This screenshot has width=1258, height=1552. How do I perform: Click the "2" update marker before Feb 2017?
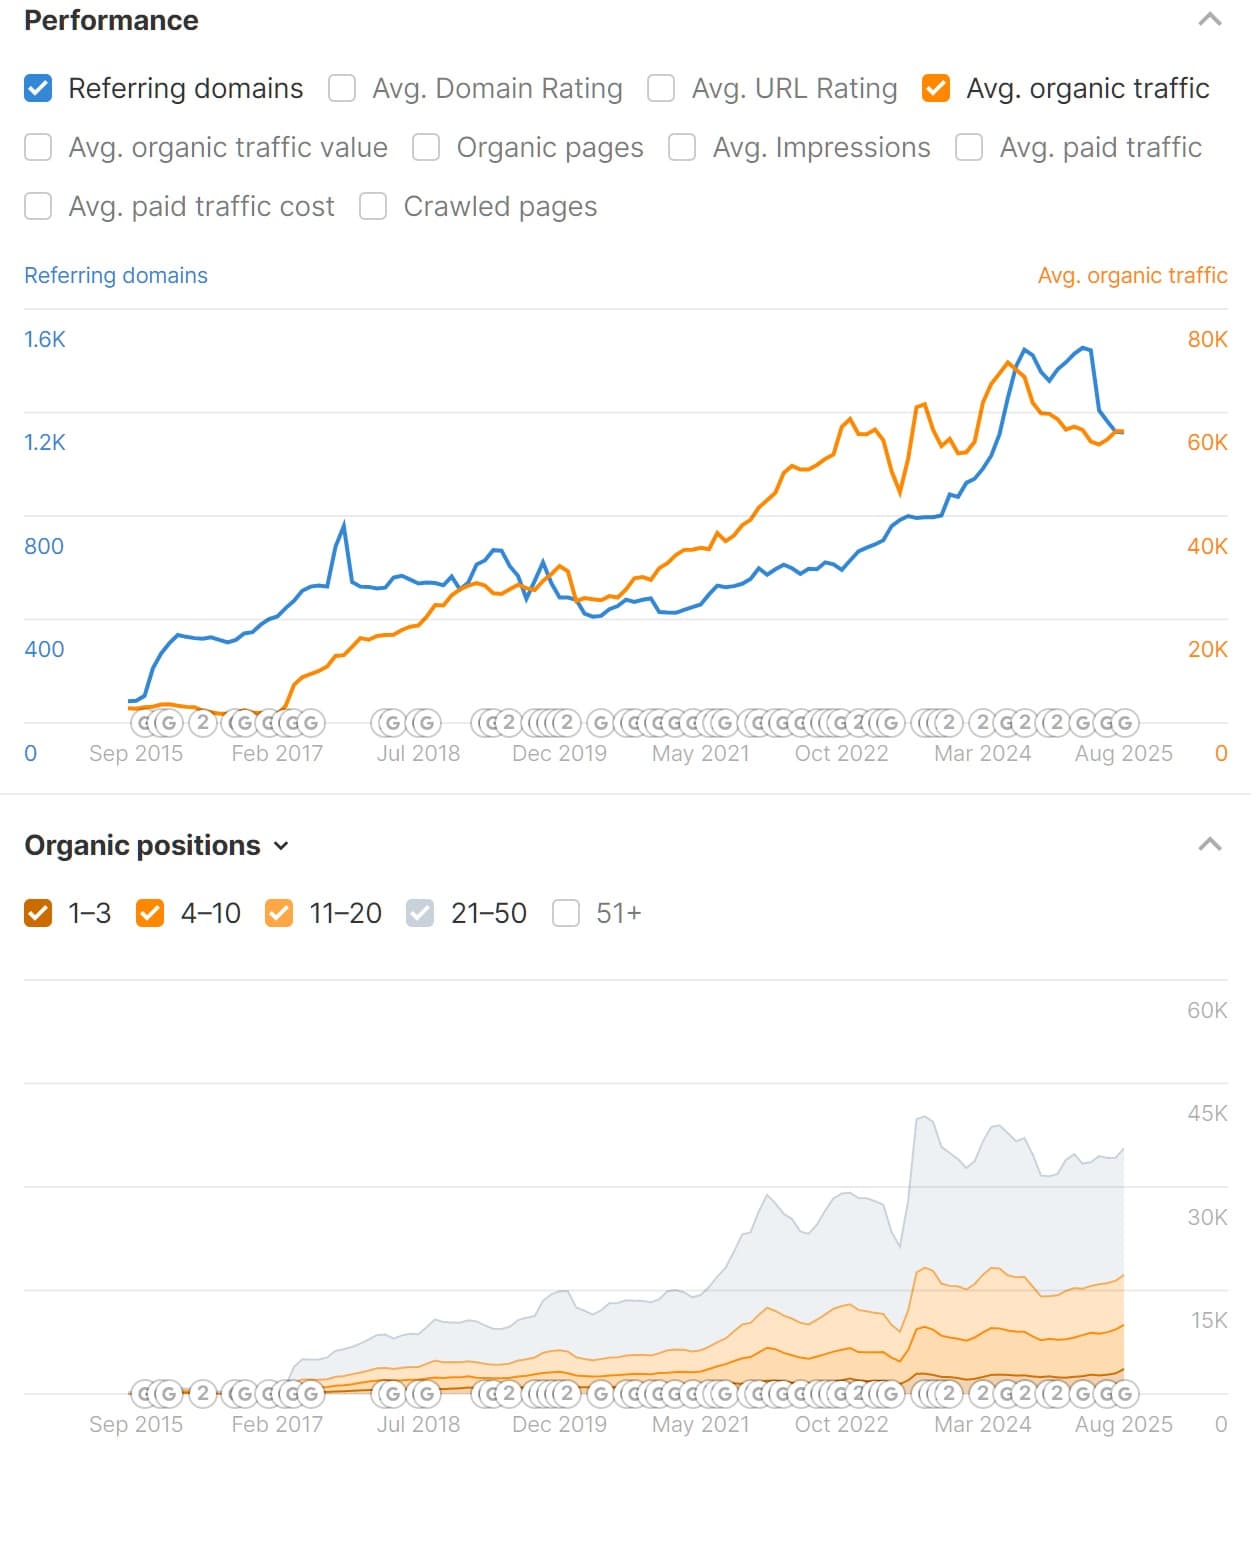tap(203, 722)
